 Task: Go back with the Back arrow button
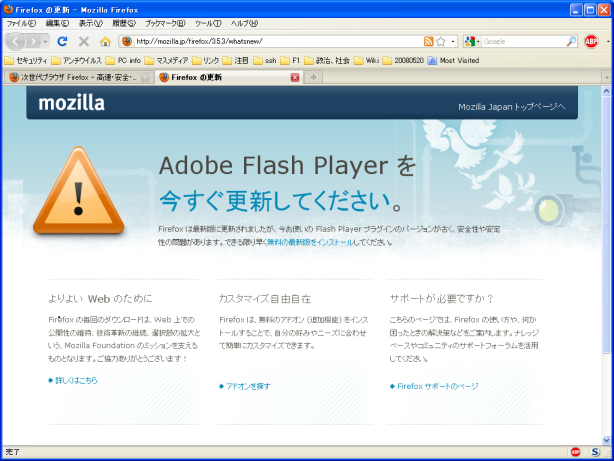(15, 41)
